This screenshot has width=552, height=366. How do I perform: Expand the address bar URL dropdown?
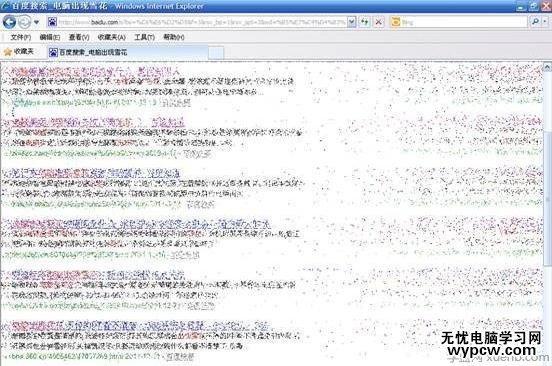(x=351, y=22)
